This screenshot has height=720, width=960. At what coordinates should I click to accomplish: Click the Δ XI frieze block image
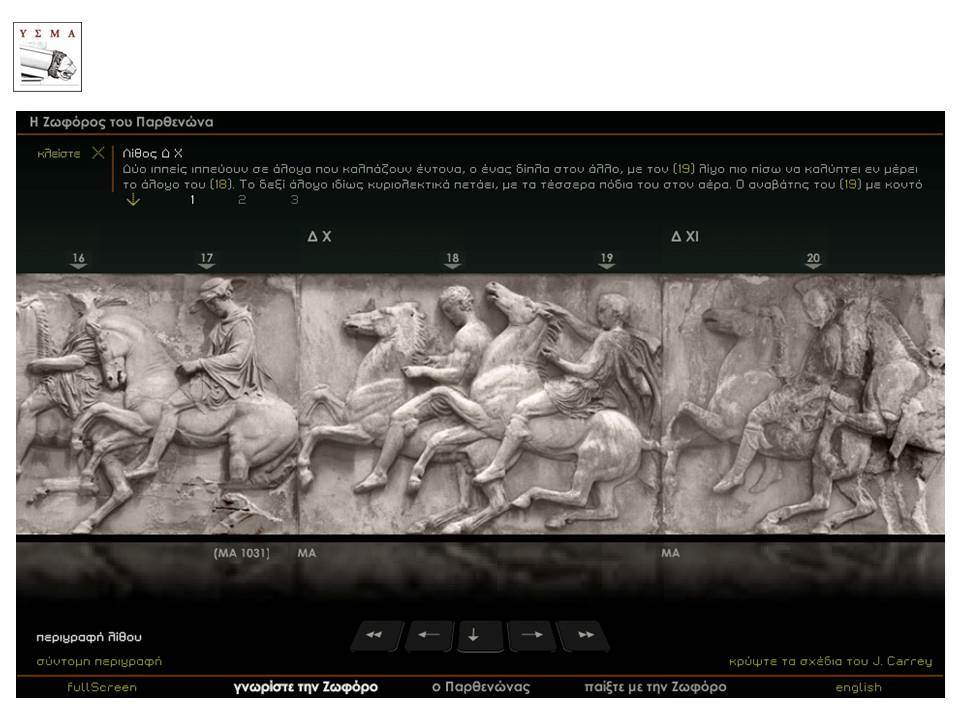[803, 404]
